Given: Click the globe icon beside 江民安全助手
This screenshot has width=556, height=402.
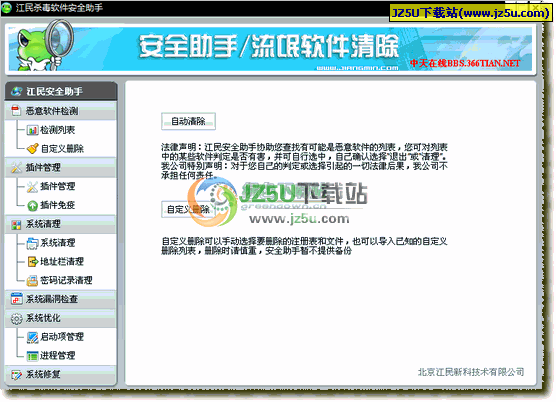Looking at the screenshot, I should 16,91.
